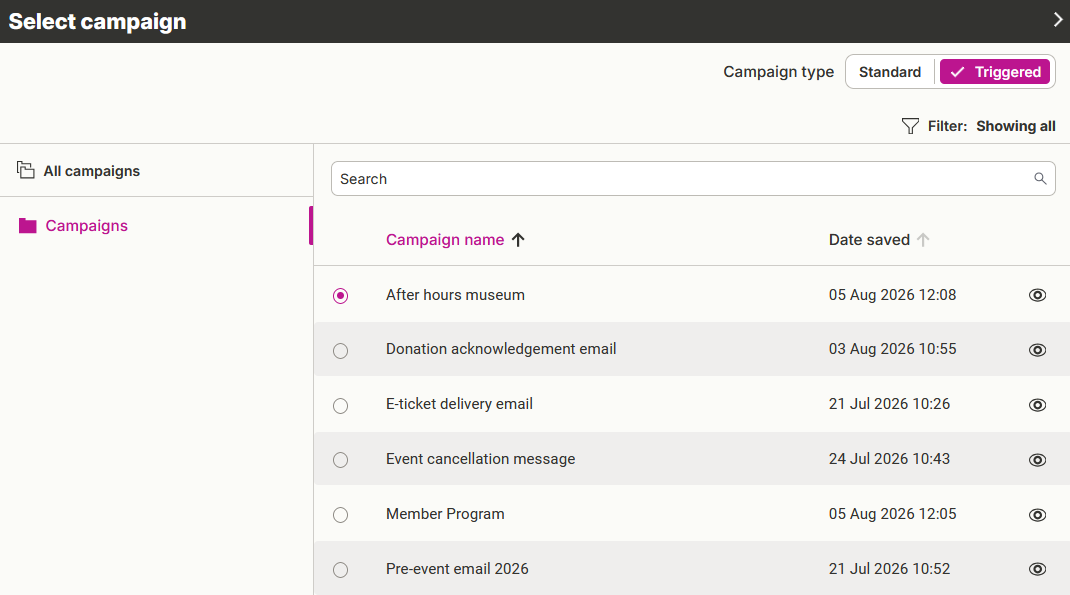The image size is (1070, 595).
Task: Click the date 21 Jul 2026 10:26
Action: coord(889,404)
